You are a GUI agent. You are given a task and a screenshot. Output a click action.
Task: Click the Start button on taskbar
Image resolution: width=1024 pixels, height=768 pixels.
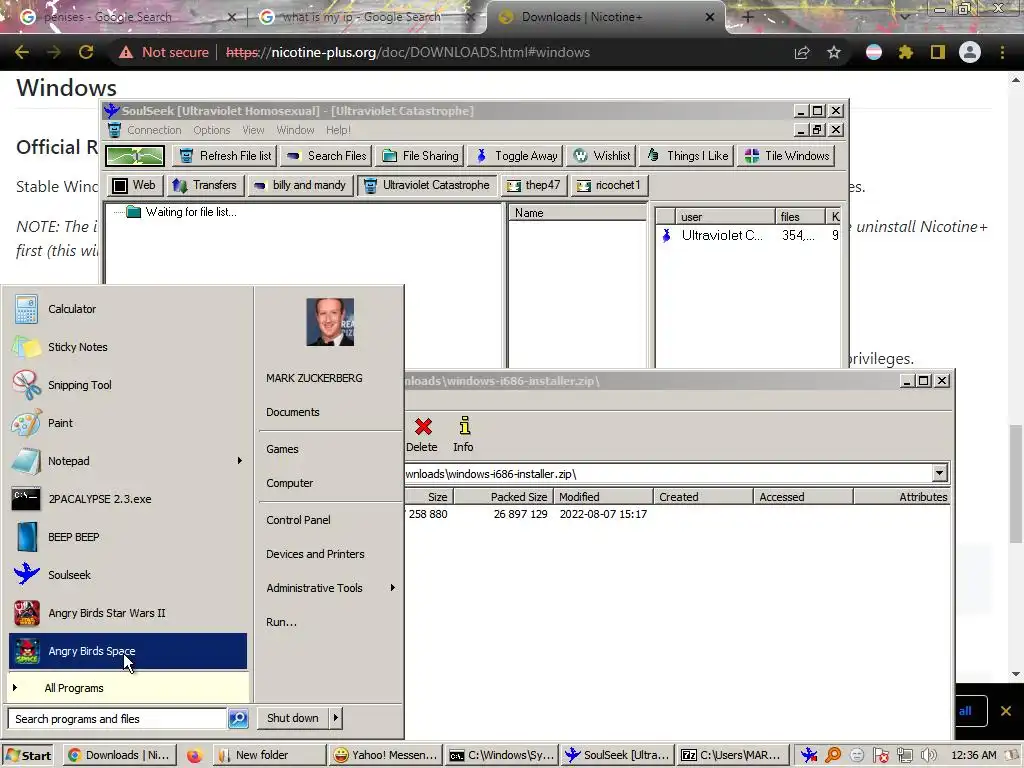[x=30, y=756]
